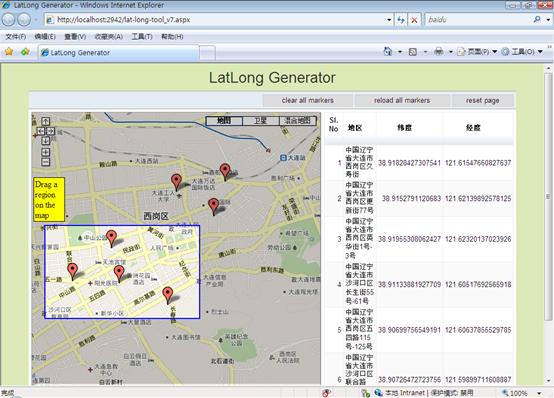Open the 查看(V) menu

point(75,36)
